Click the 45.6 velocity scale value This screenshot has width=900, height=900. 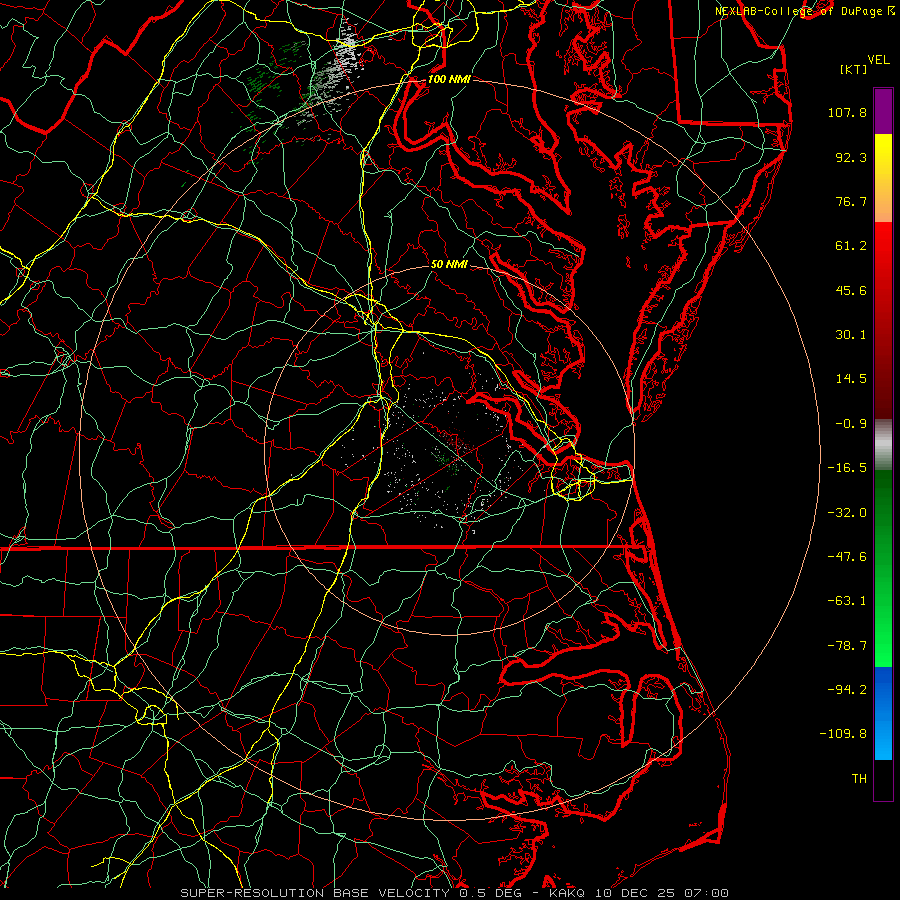tap(851, 290)
